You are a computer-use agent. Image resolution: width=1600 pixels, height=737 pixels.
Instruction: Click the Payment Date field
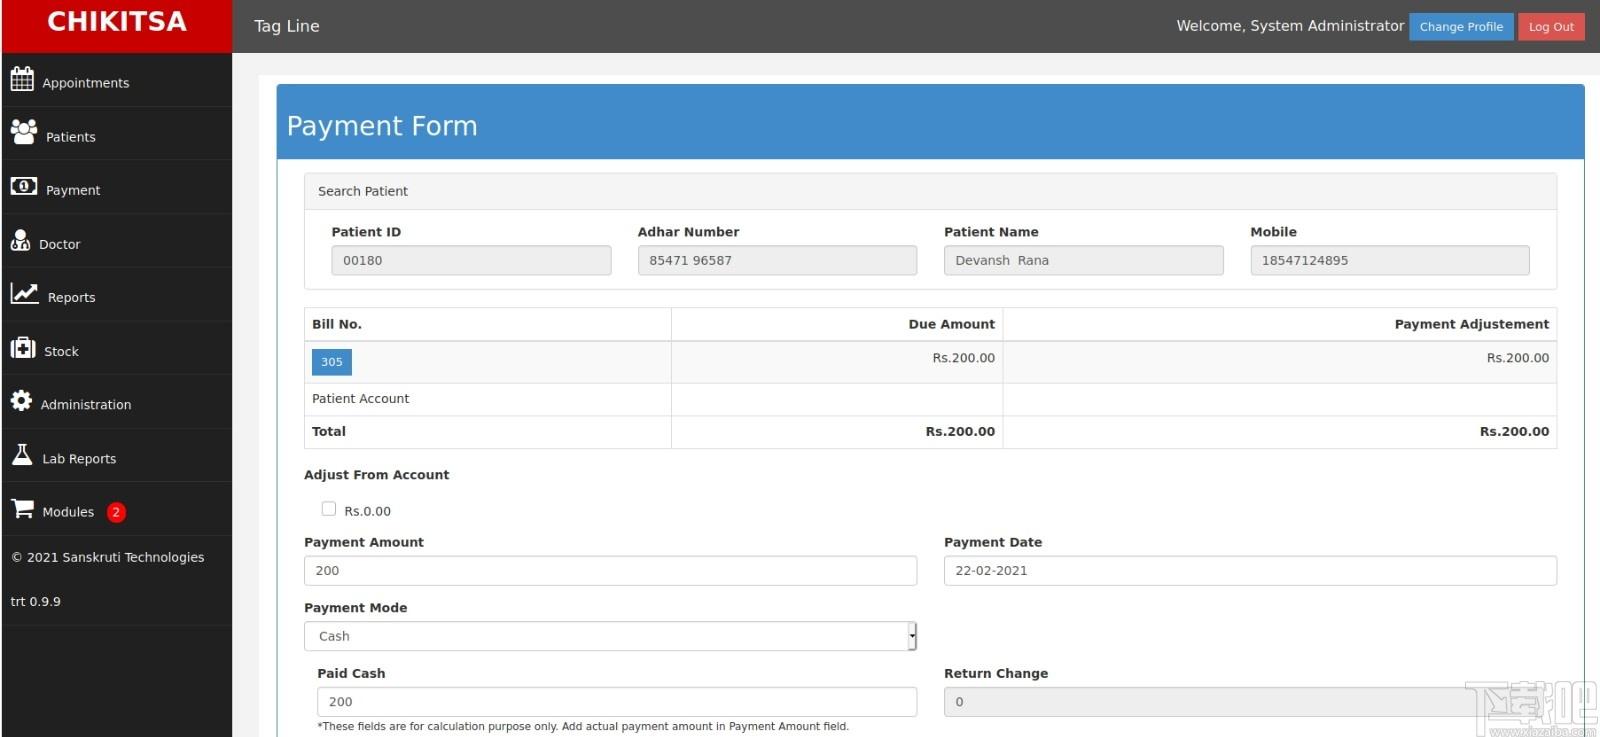pyautogui.click(x=1250, y=571)
